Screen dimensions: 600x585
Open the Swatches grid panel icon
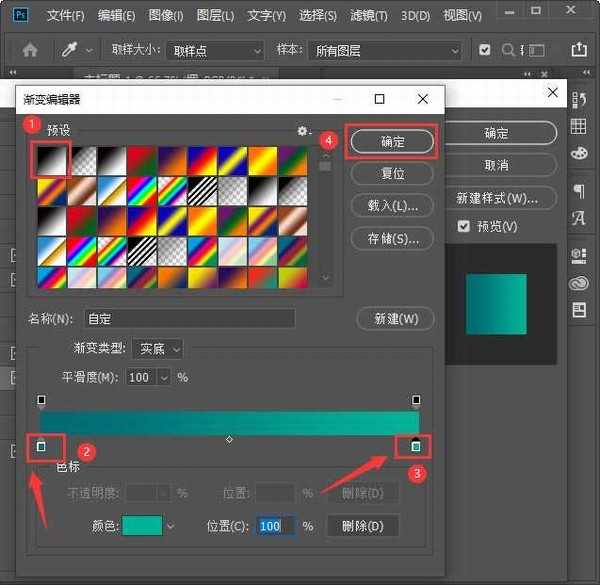(578, 126)
